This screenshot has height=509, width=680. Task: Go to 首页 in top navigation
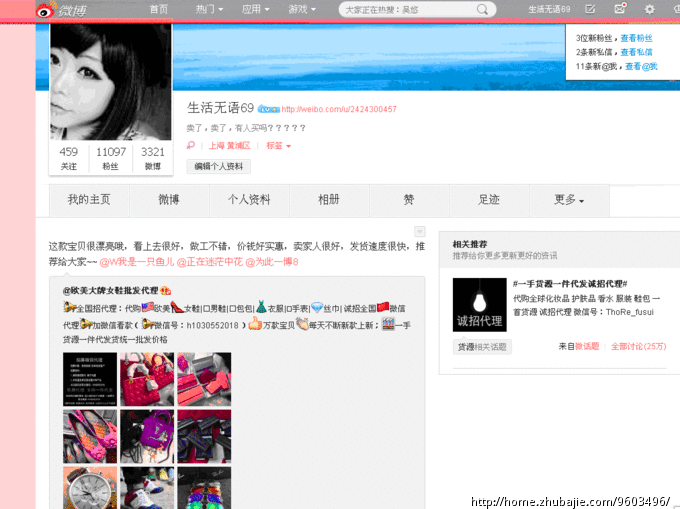159,9
